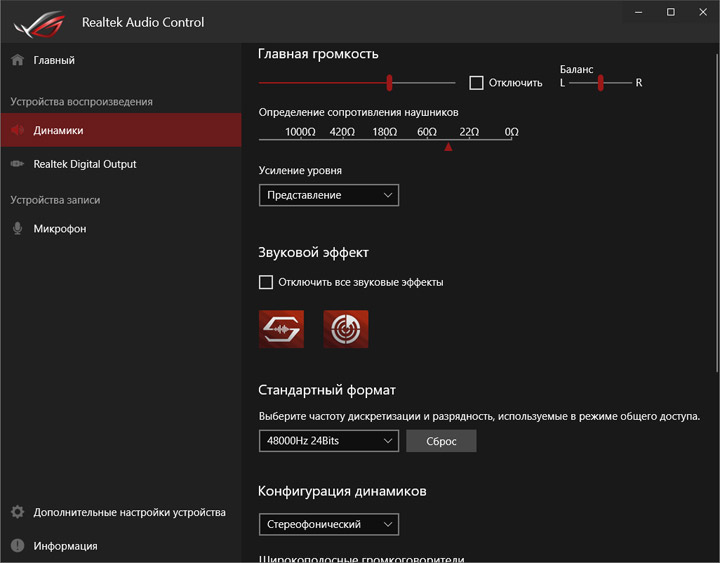Maximize the Realtek Audio Control window

(671, 12)
